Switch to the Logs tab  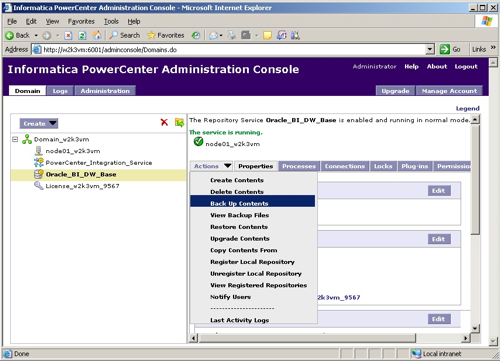(60, 91)
